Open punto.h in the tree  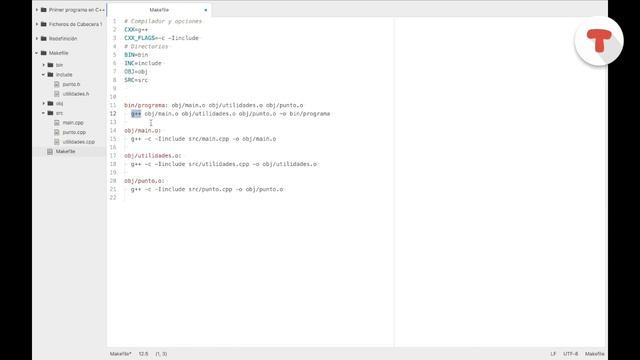click(x=71, y=84)
